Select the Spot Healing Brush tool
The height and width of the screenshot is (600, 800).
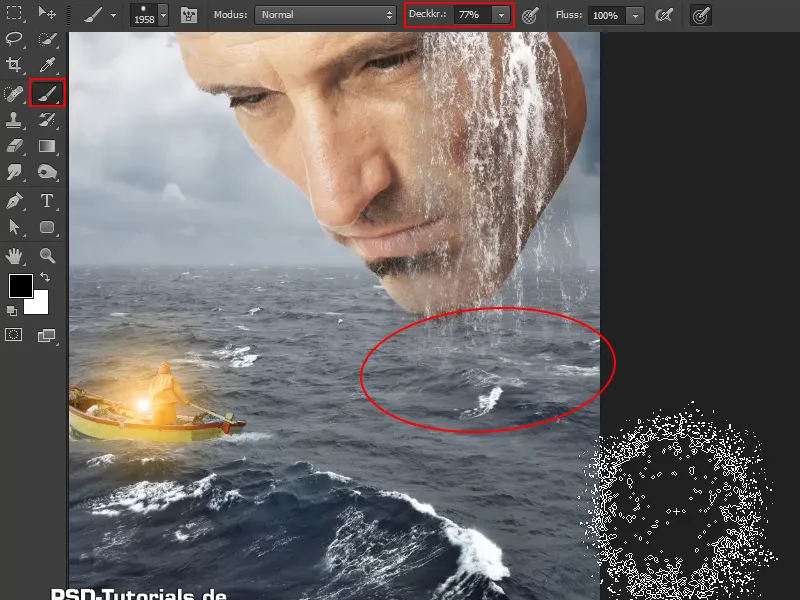(x=14, y=93)
